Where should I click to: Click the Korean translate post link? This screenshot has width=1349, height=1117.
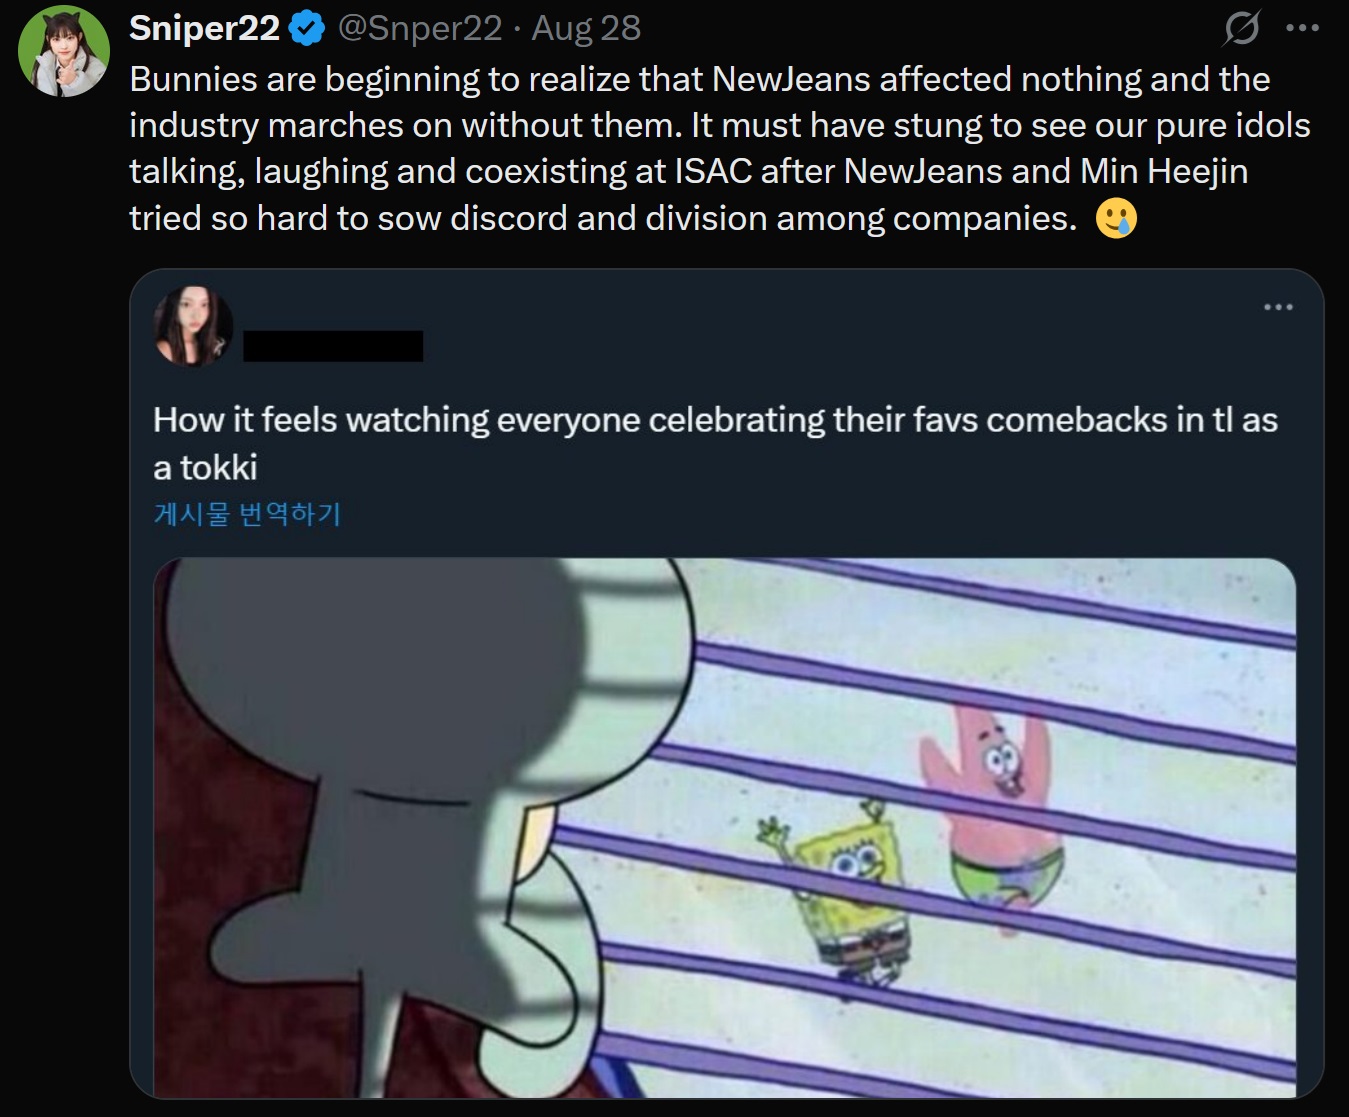(x=247, y=514)
